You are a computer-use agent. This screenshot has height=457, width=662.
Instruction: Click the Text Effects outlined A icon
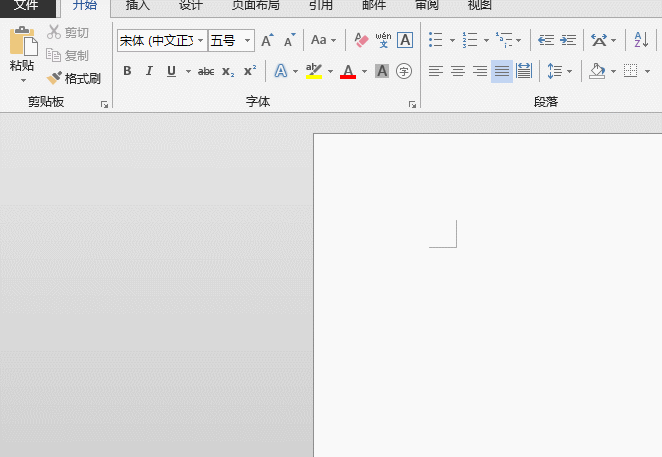point(281,71)
